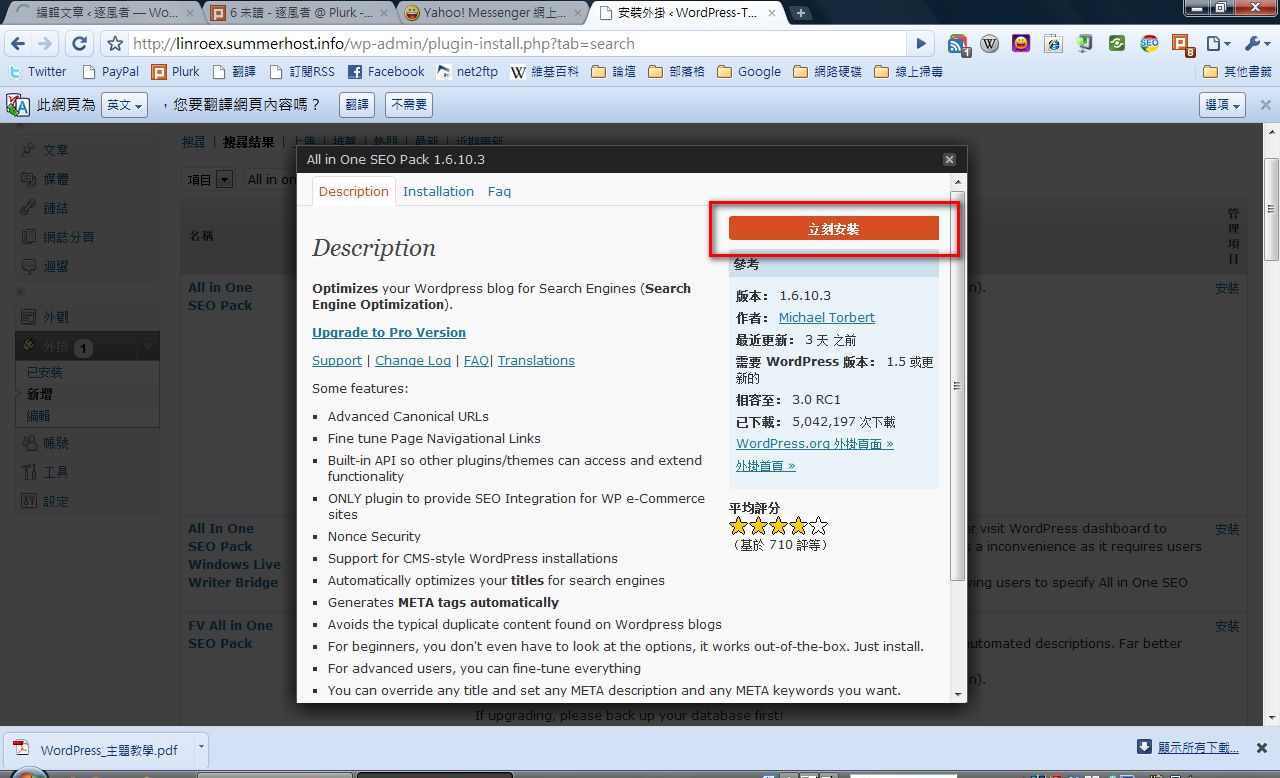Image resolution: width=1280 pixels, height=778 pixels.
Task: Open the FAQ link in the description
Action: pos(476,360)
